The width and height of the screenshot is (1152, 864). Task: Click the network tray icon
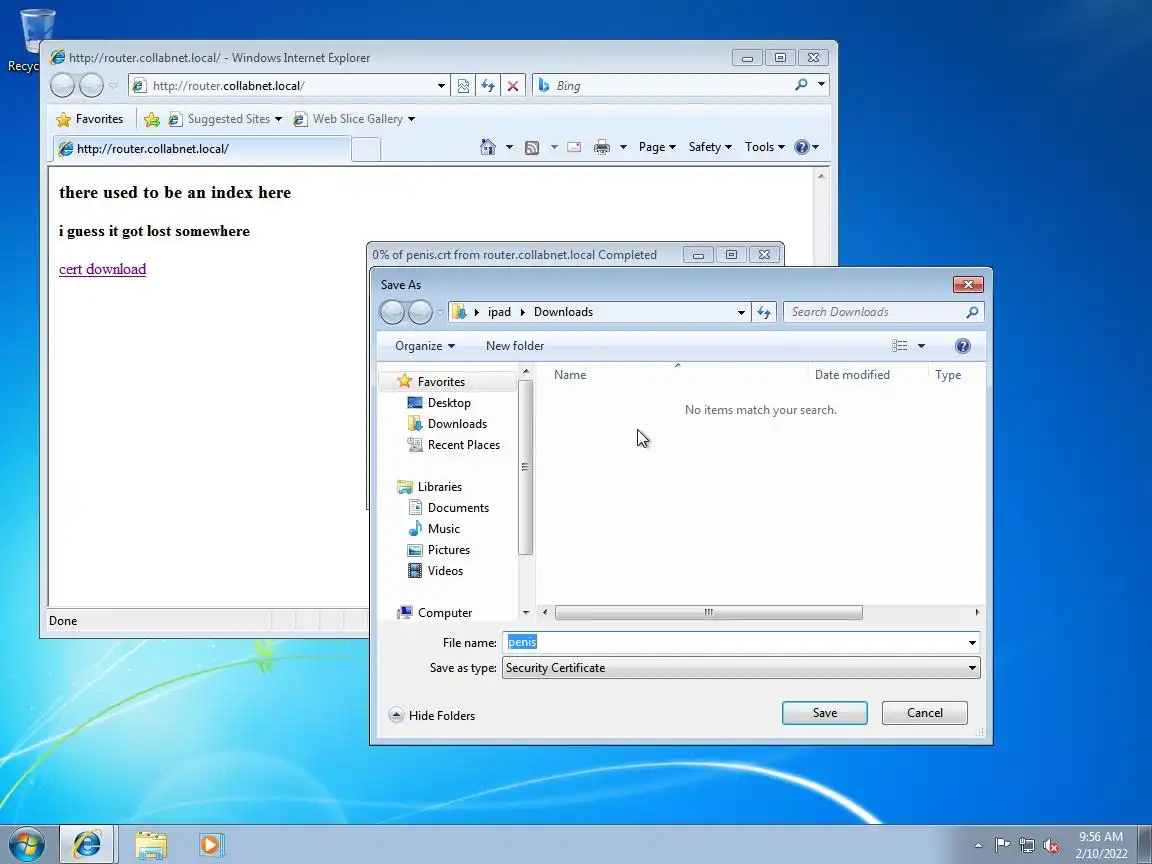pyautogui.click(x=1027, y=846)
